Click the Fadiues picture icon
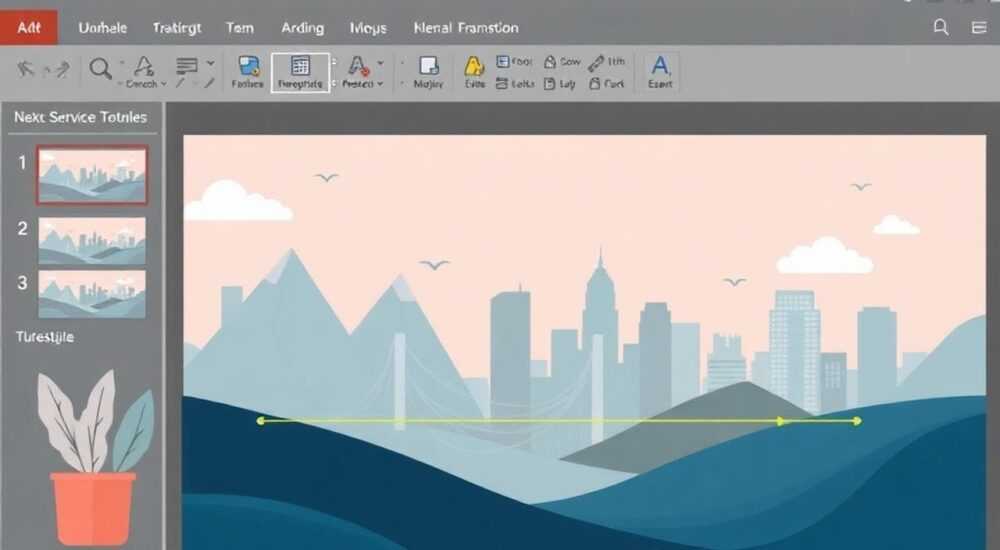 (x=248, y=66)
